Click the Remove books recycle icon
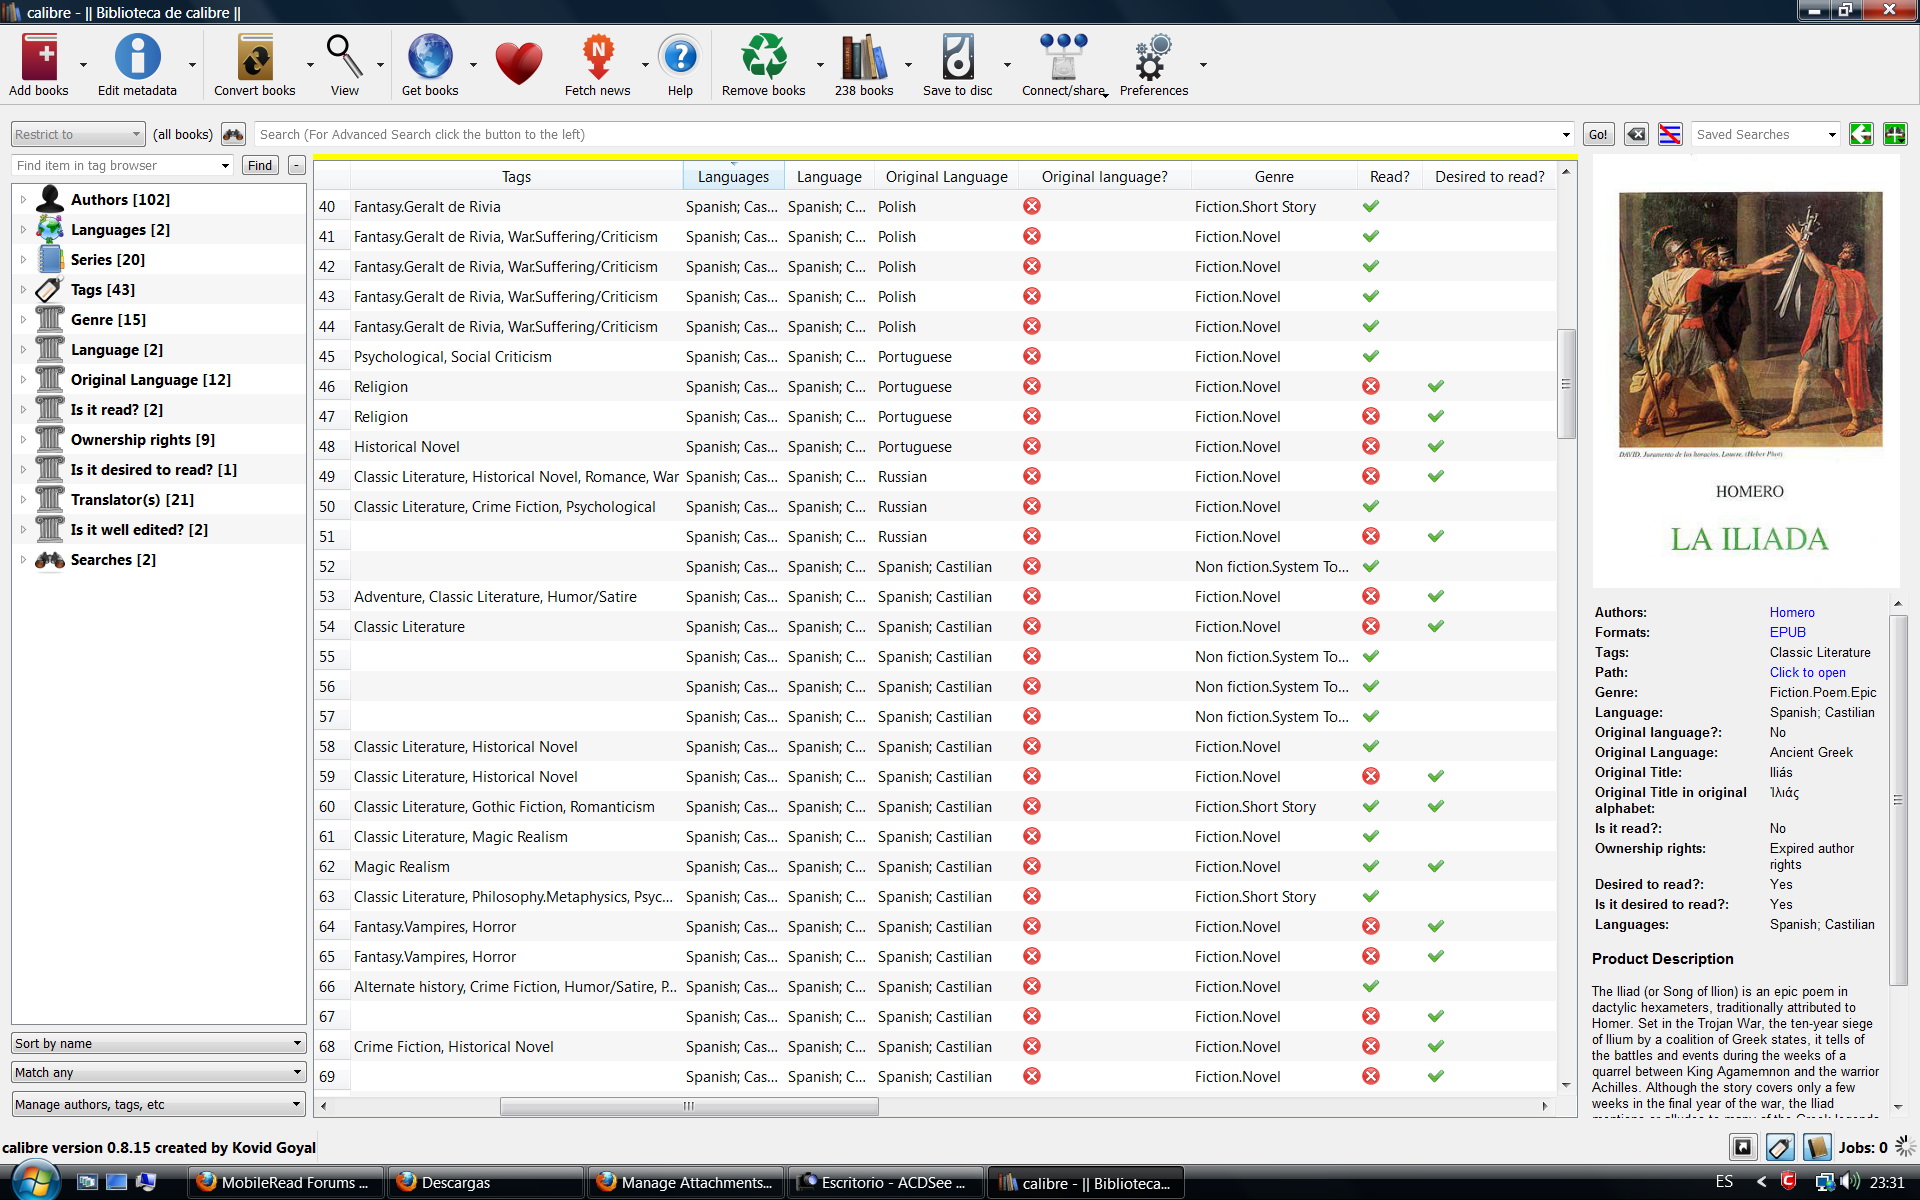Image resolution: width=1920 pixels, height=1200 pixels. pos(763,58)
